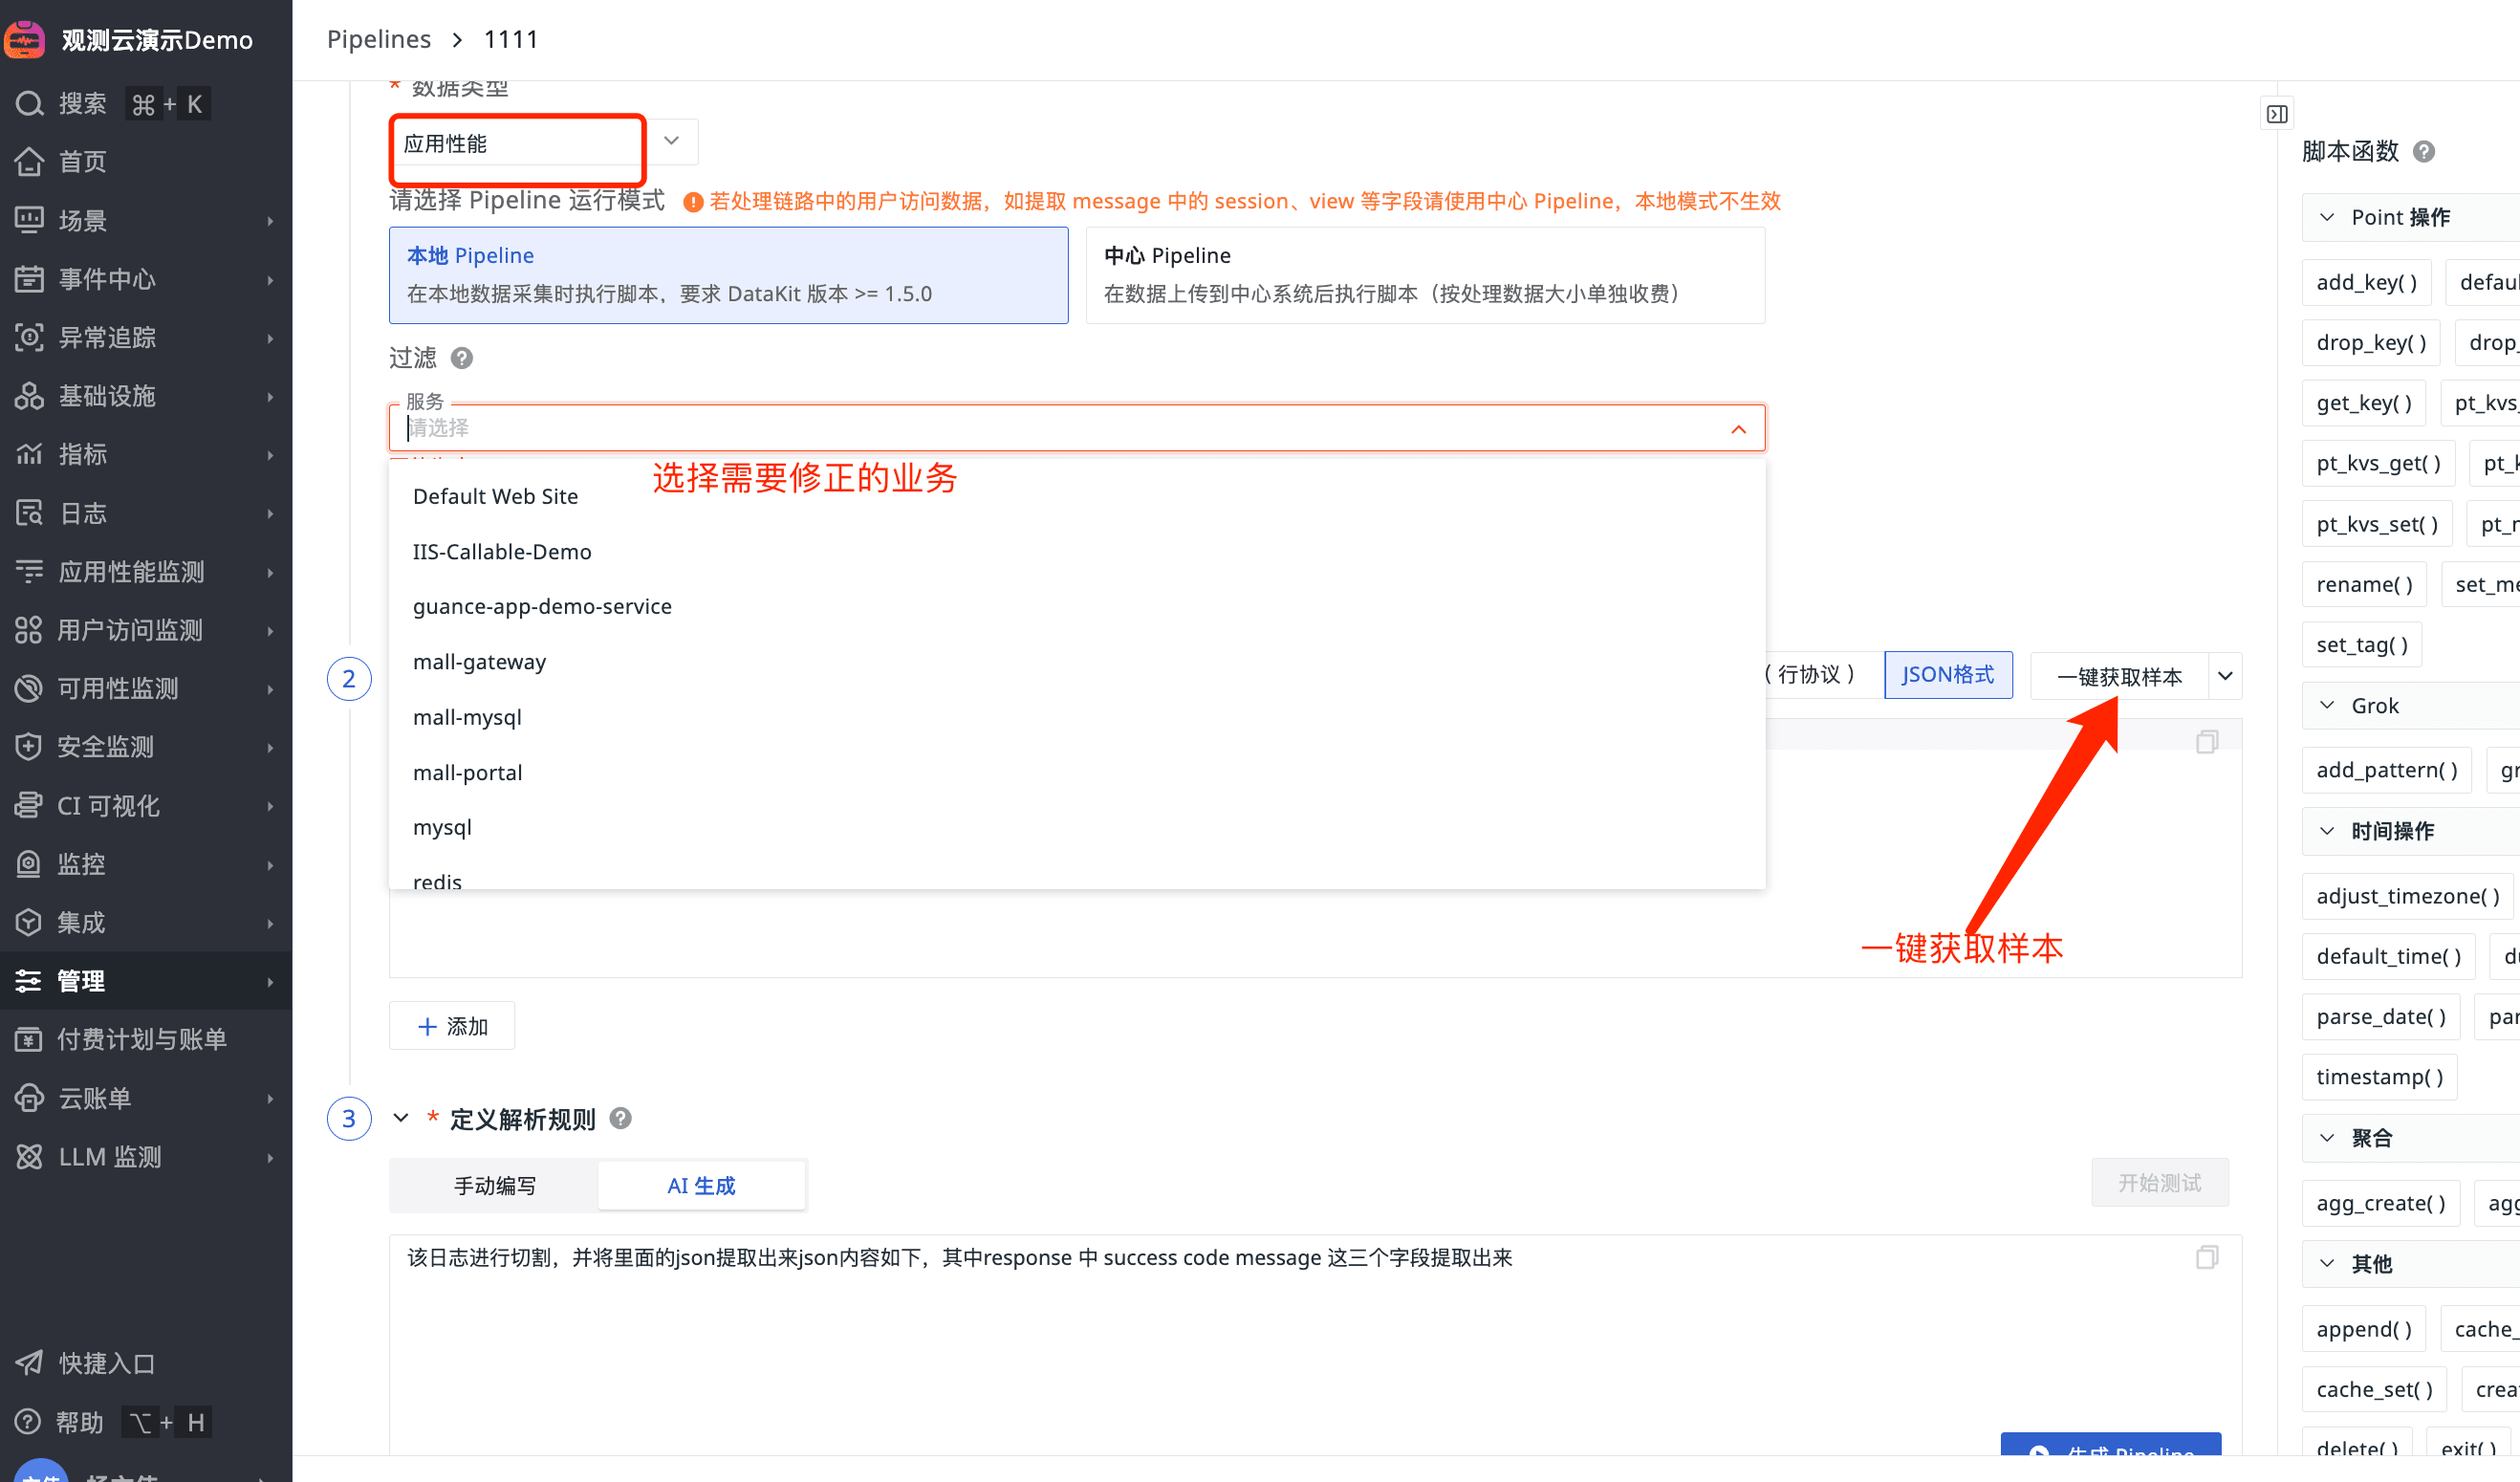The image size is (2520, 1482).
Task: Select 本地 Pipeline run mode
Action: pos(728,275)
